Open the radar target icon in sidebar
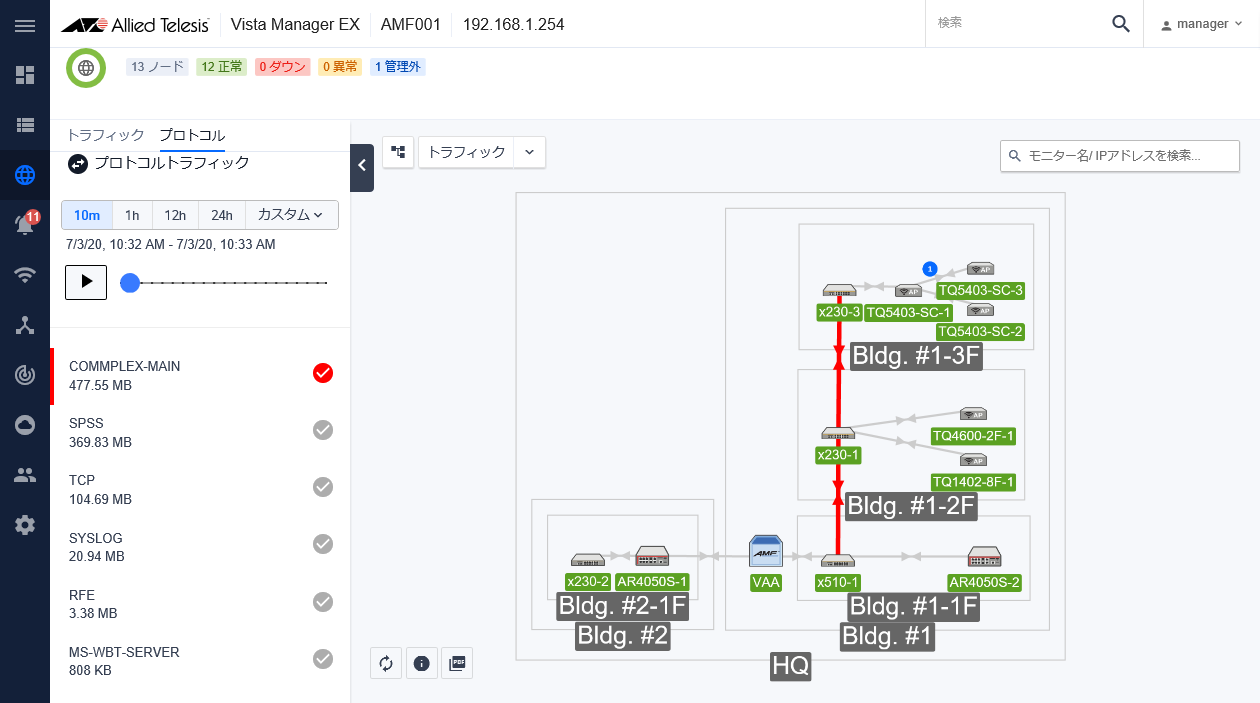Image resolution: width=1260 pixels, height=703 pixels. click(25, 375)
